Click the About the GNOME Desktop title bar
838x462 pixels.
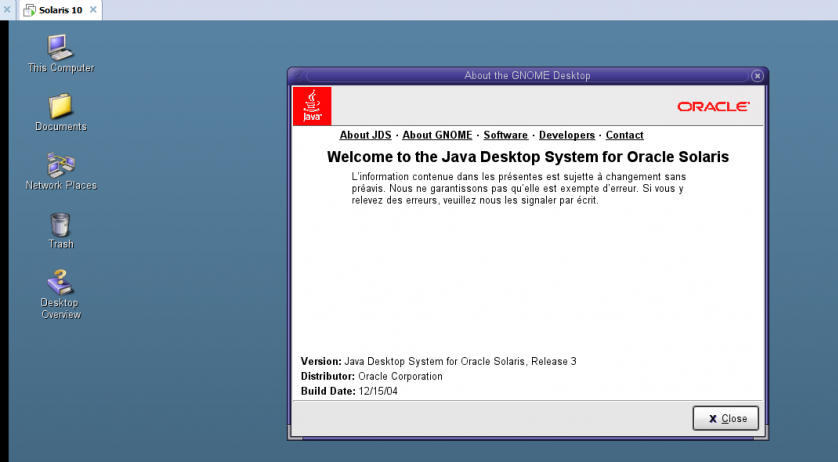[527, 75]
